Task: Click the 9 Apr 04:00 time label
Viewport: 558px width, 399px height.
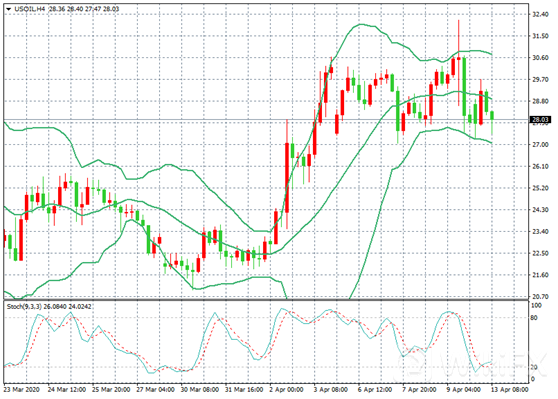Action: coord(464,390)
